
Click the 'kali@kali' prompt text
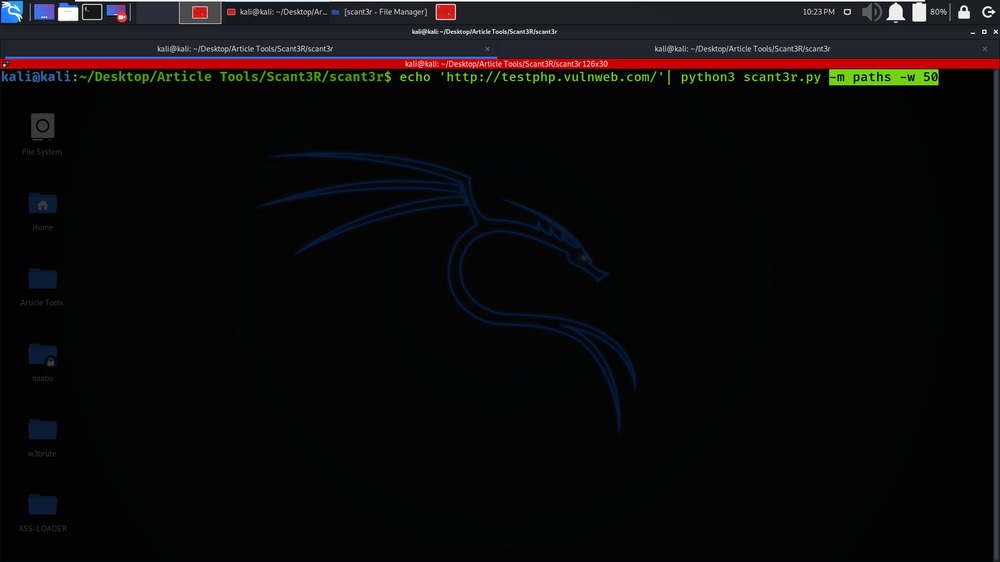click(36, 77)
